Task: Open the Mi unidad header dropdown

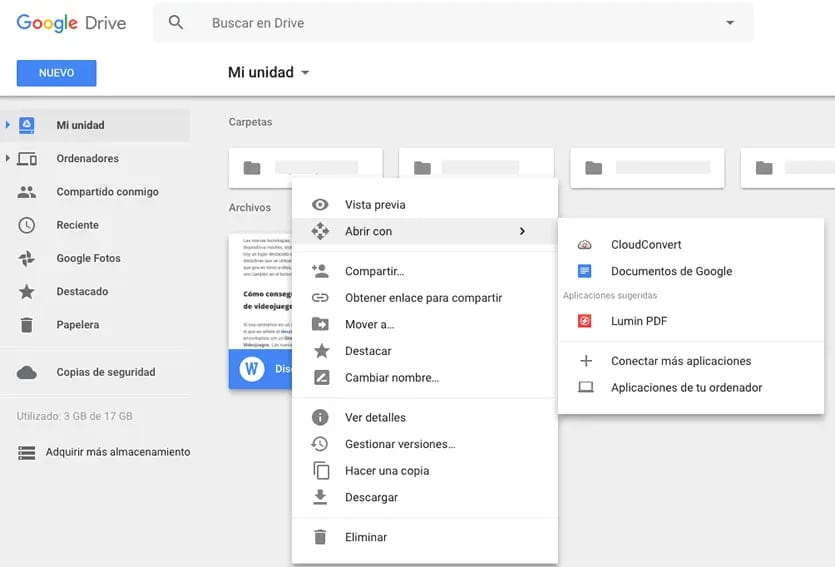Action: click(305, 72)
